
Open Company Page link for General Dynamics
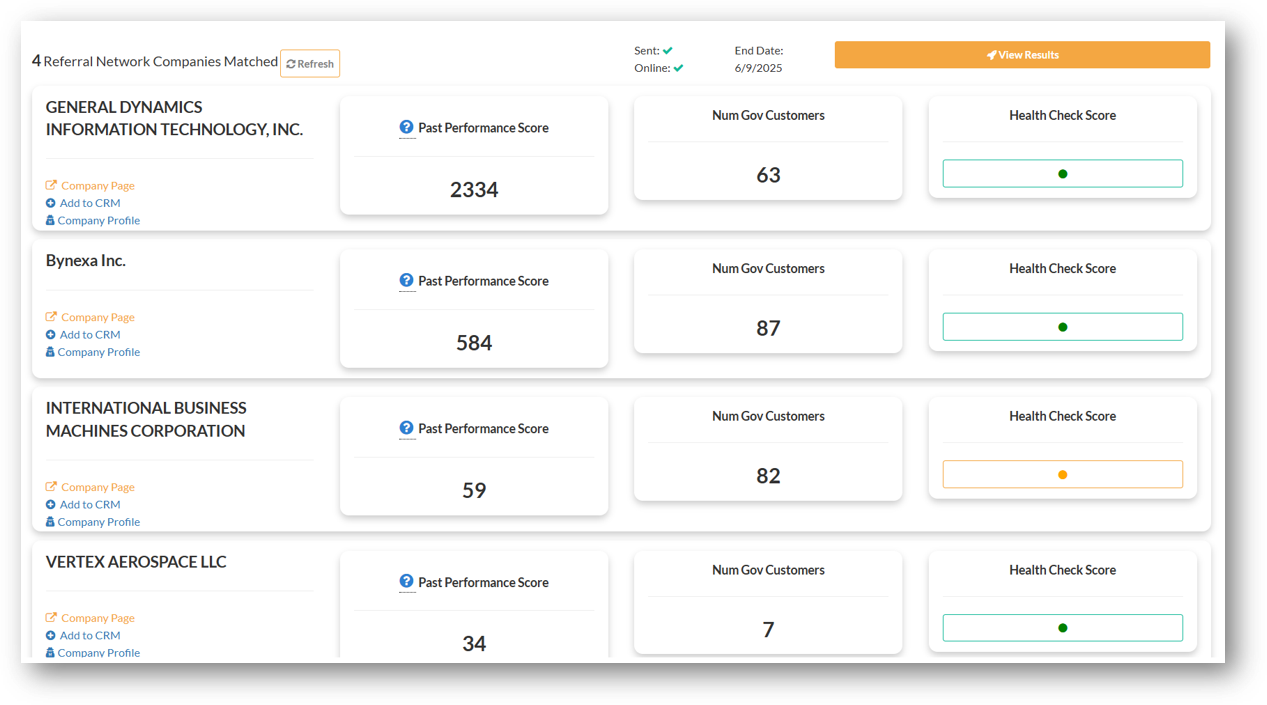pos(97,186)
